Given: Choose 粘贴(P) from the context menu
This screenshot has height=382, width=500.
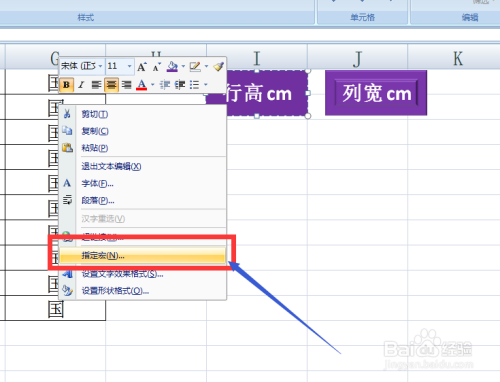Looking at the screenshot, I should (x=143, y=148).
